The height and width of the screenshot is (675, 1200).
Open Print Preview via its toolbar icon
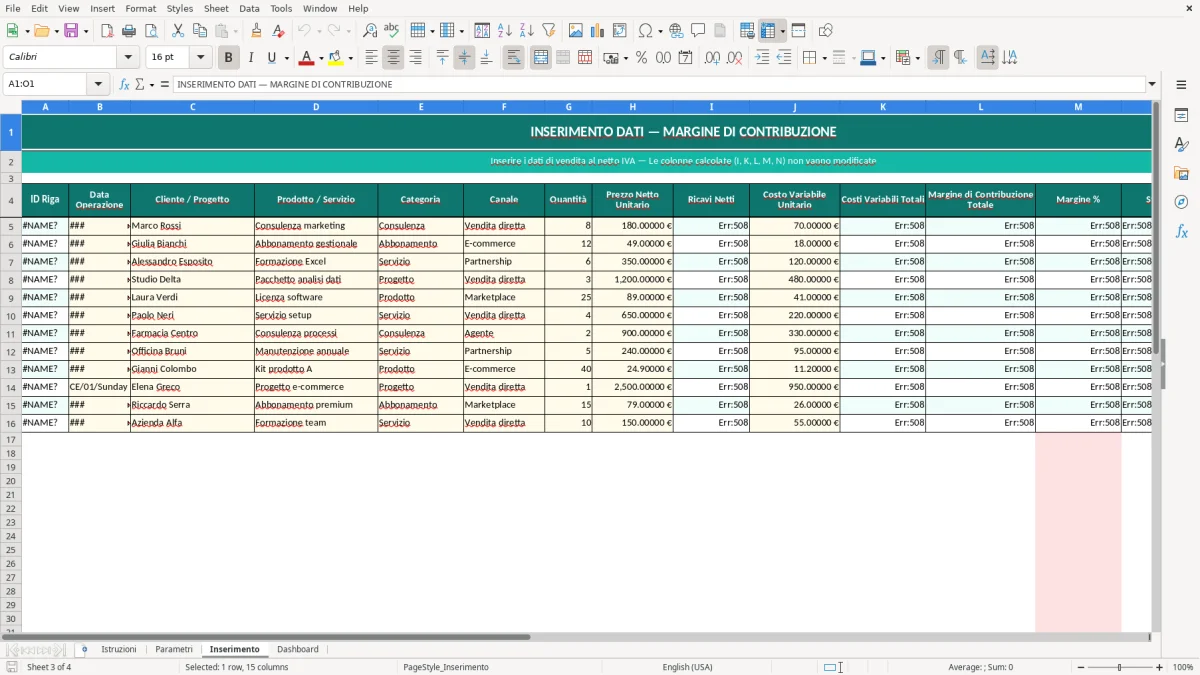[151, 30]
